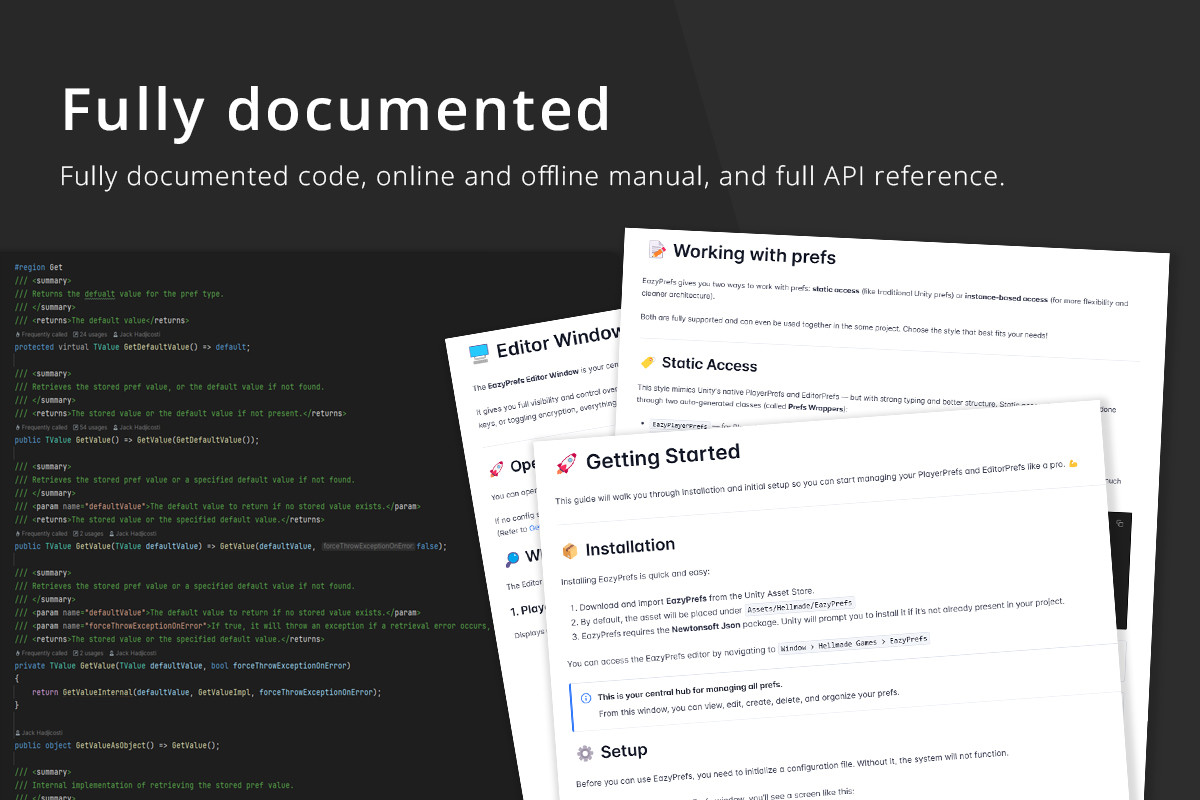Click the magnifying glass icon on the Editor Window page
Image resolution: width=1200 pixels, height=800 pixels.
[512, 558]
